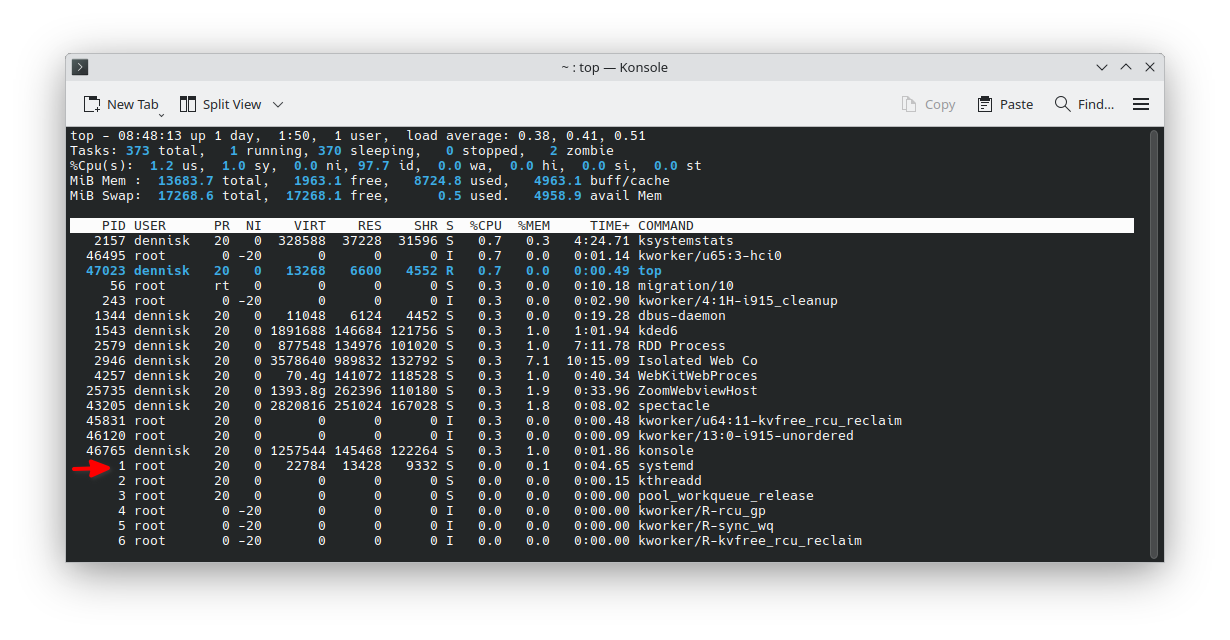Click the Konsole terminal icon in title bar
Image resolution: width=1230 pixels, height=640 pixels.
point(81,67)
